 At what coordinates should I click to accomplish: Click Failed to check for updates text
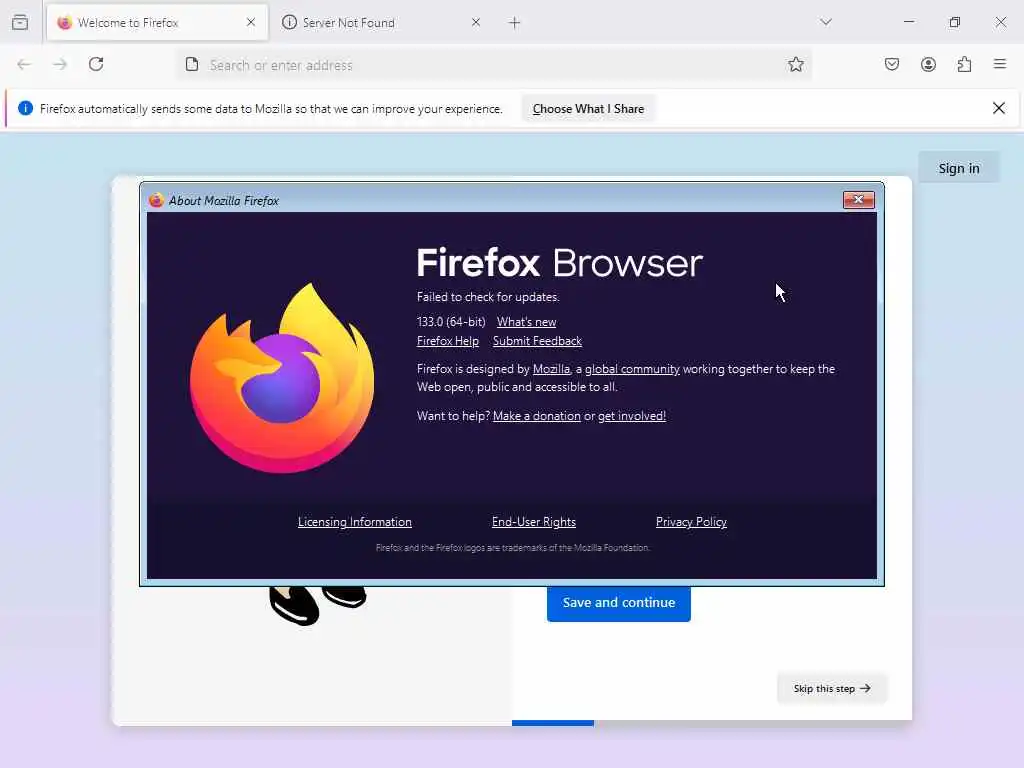coord(488,296)
